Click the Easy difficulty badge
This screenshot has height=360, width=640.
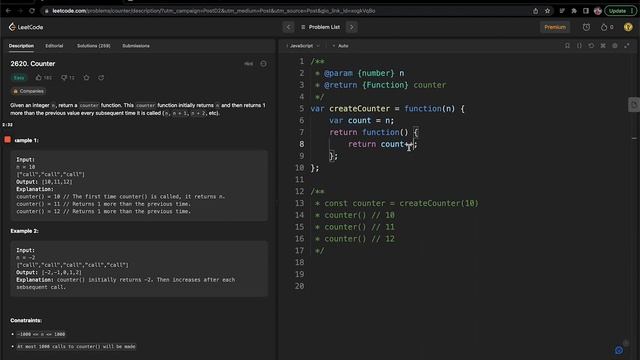point(19,78)
